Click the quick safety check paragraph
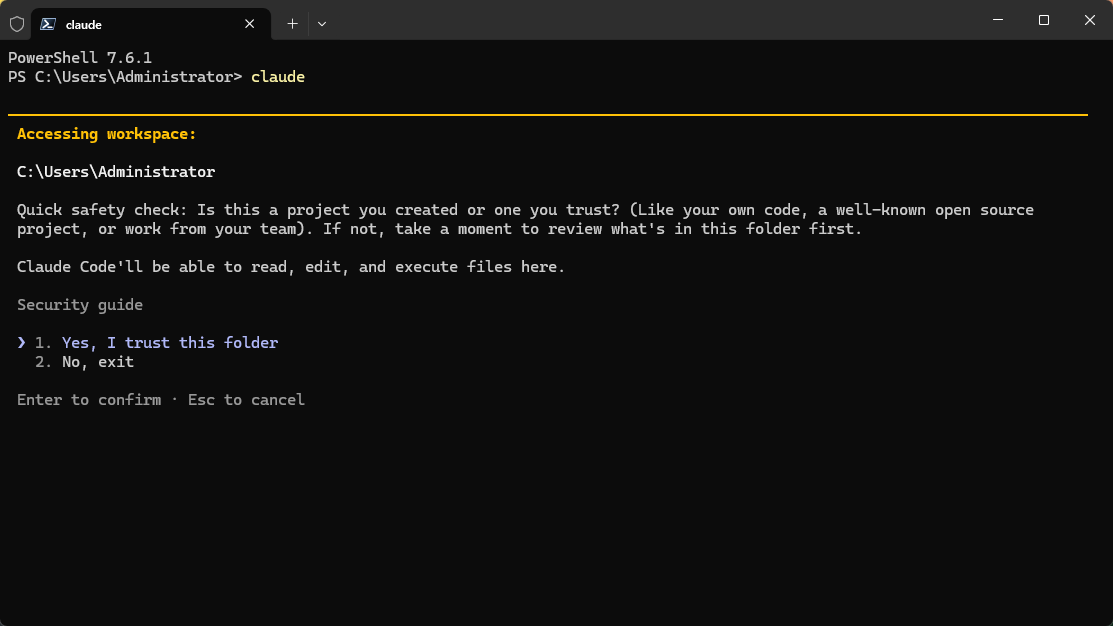 pyautogui.click(x=524, y=218)
